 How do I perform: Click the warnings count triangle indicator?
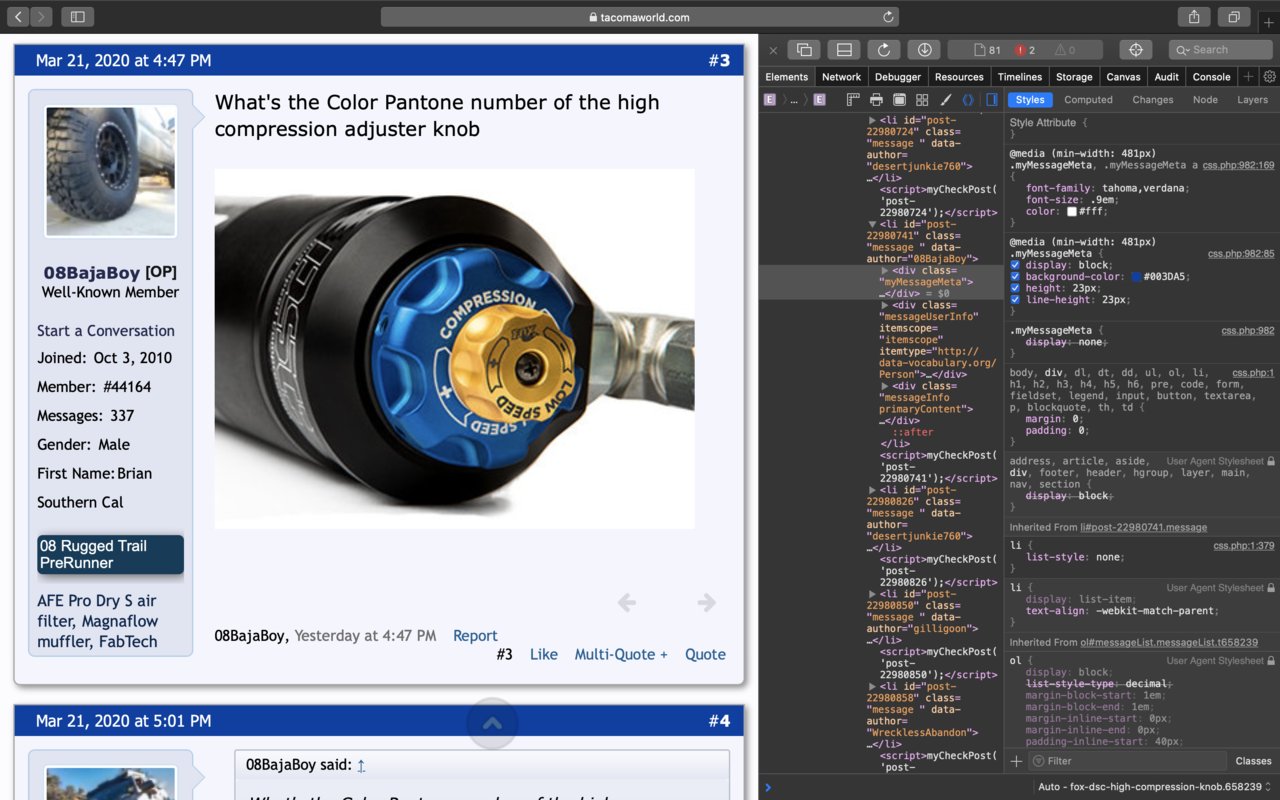coord(1064,50)
